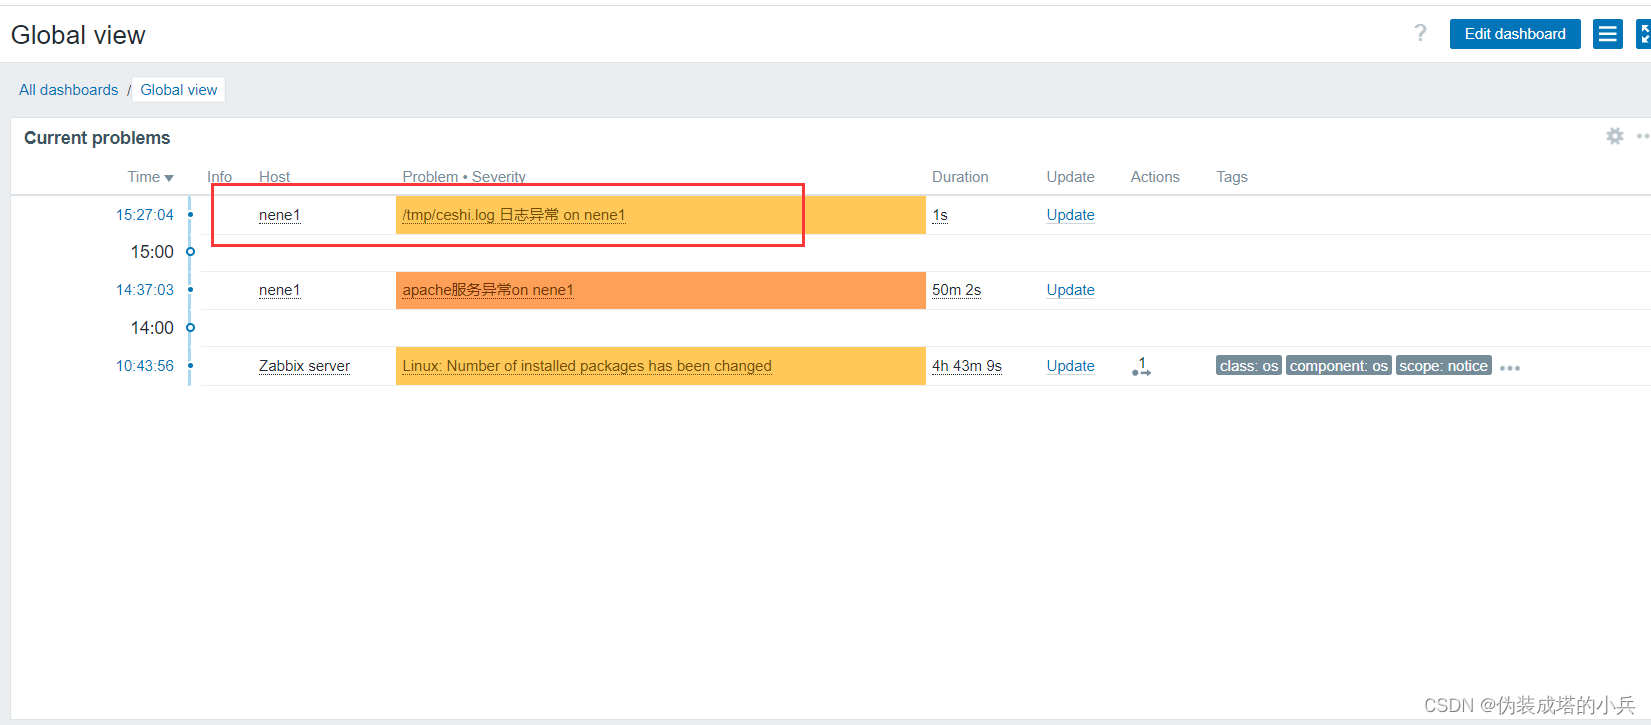Click duration 1s value
The height and width of the screenshot is (725, 1651).
(x=940, y=215)
